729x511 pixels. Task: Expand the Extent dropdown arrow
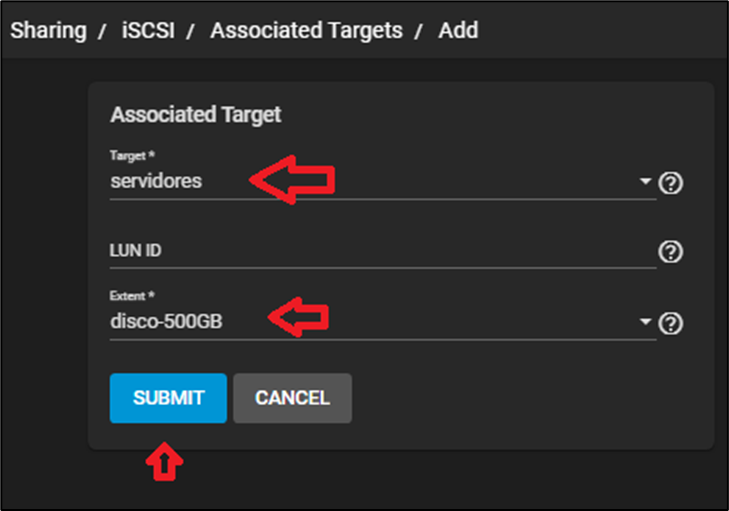click(x=645, y=323)
